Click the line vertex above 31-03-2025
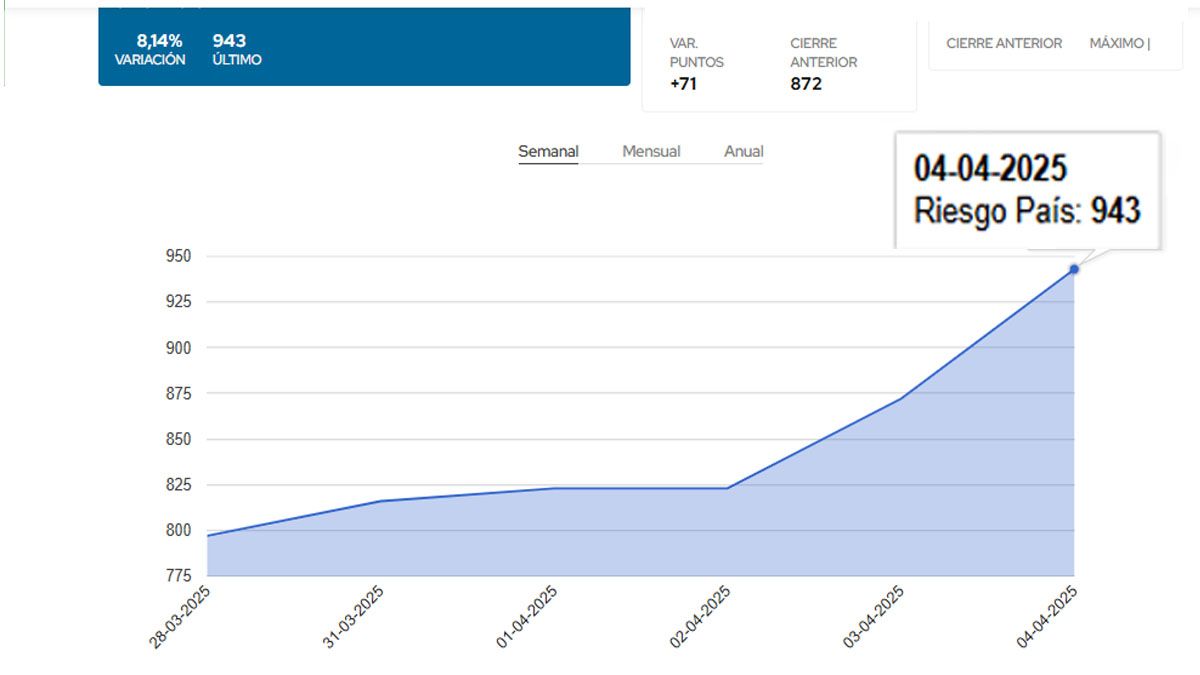This screenshot has height=675, width=1200. 381,501
